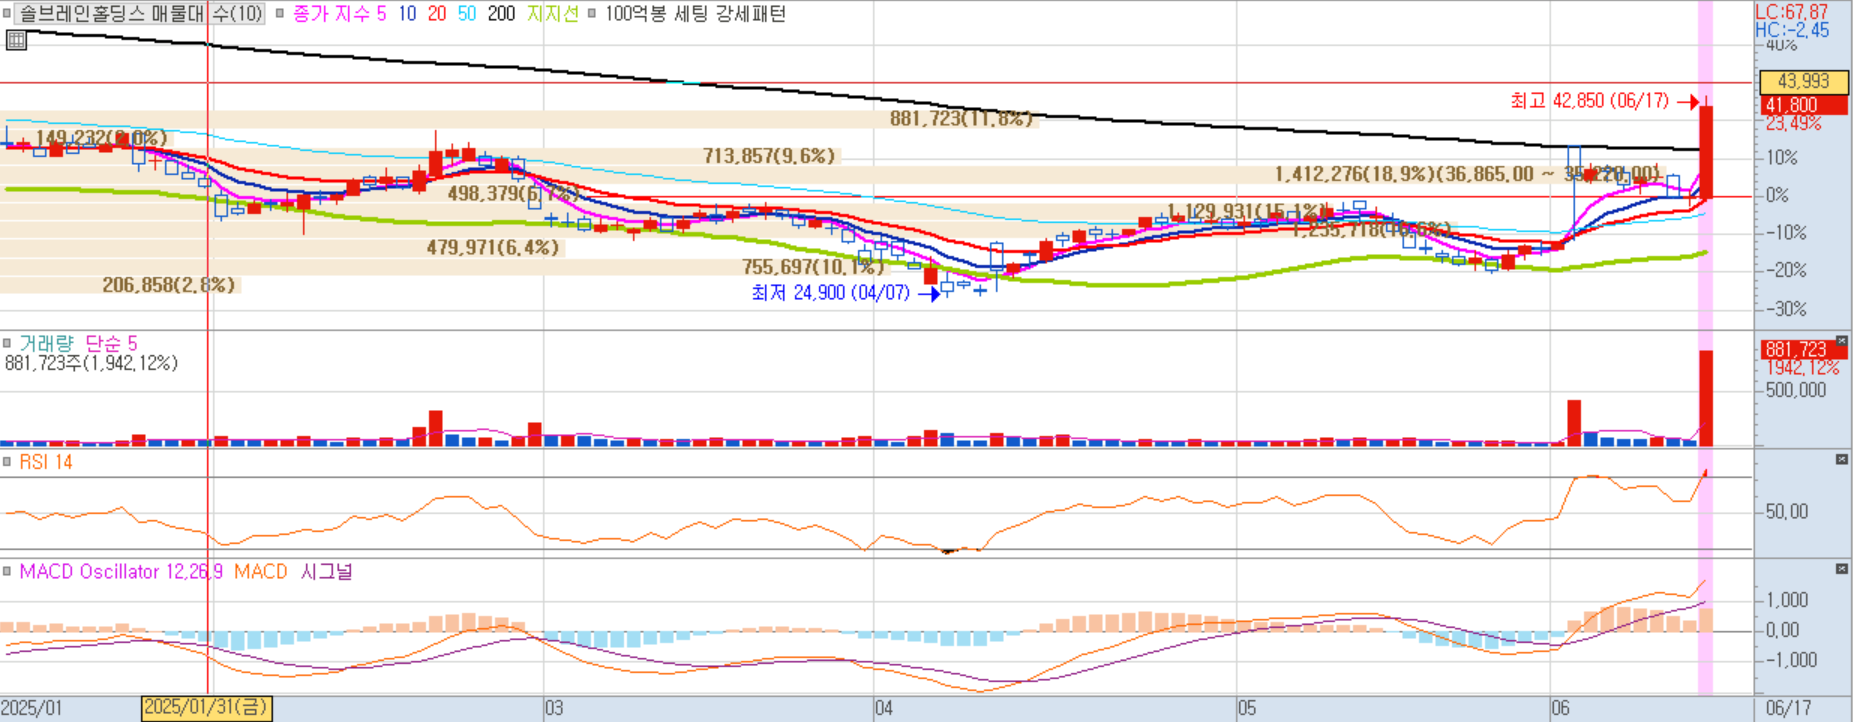Viewport: 1853px width, 722px height.
Task: Pick the red 20-day moving average legend
Action: tap(437, 14)
